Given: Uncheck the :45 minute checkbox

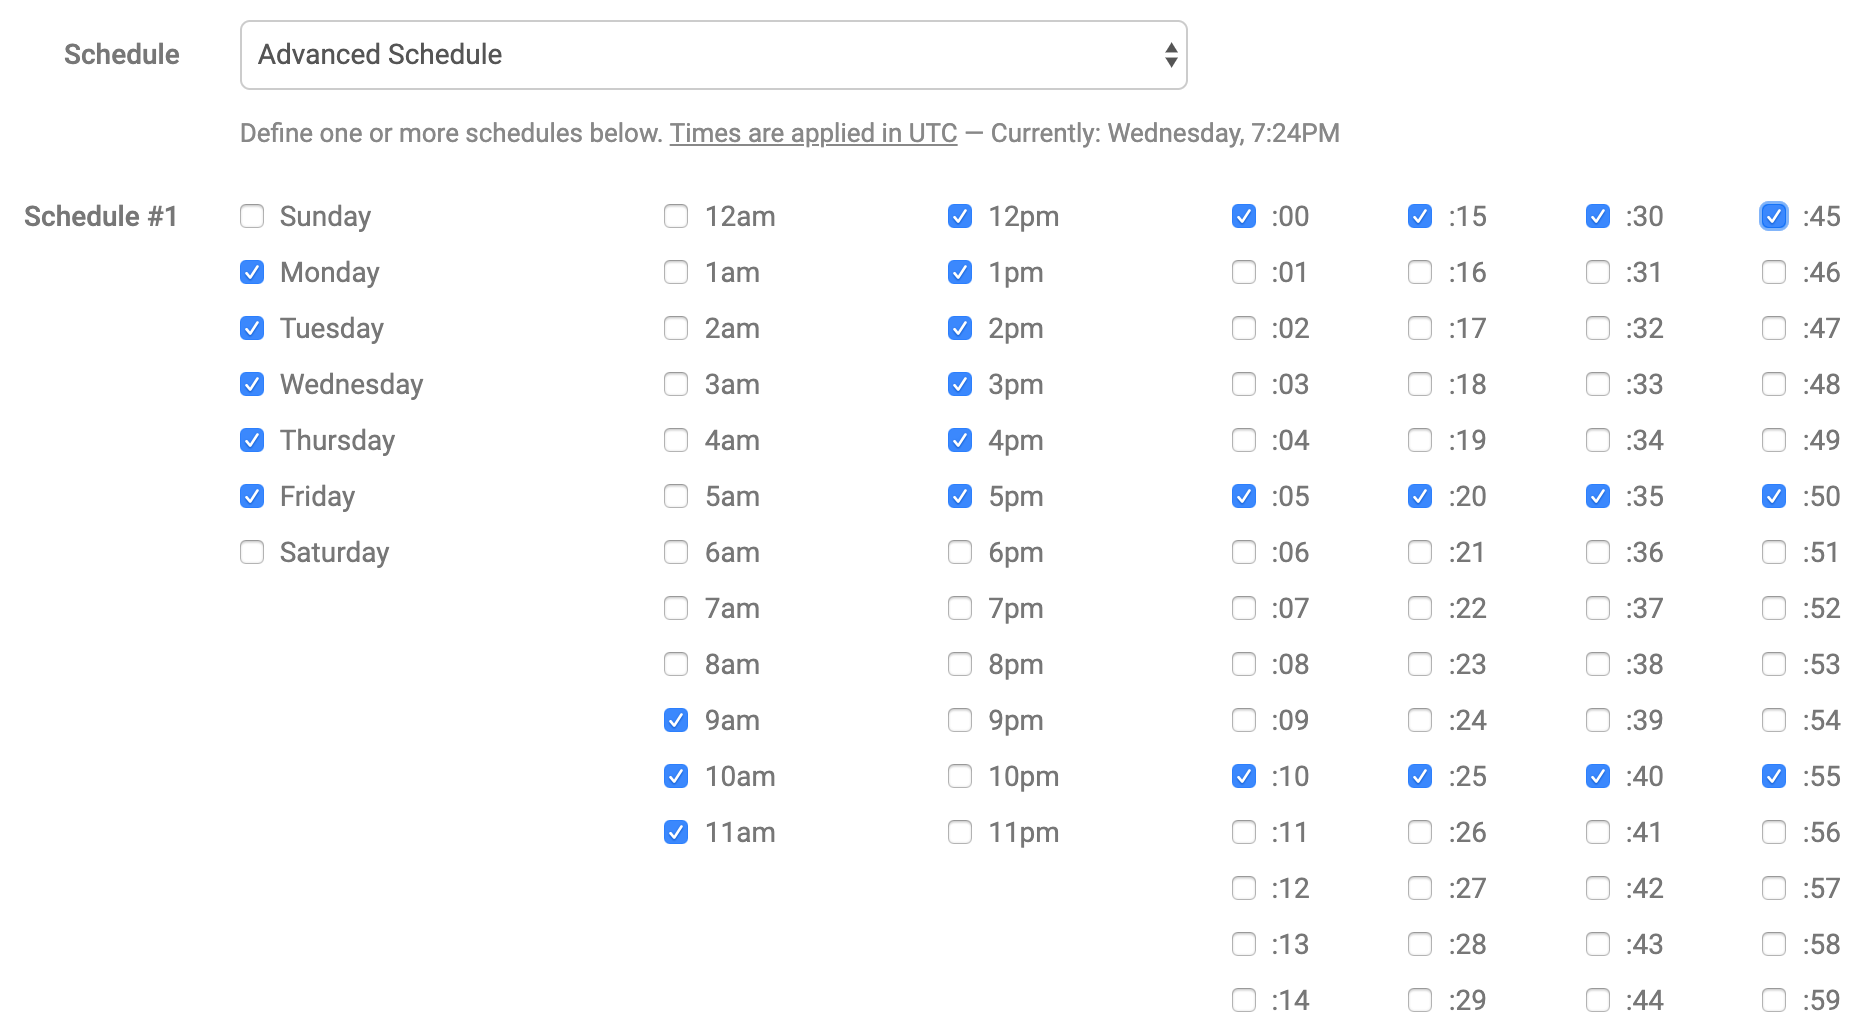Looking at the screenshot, I should click(x=1774, y=216).
